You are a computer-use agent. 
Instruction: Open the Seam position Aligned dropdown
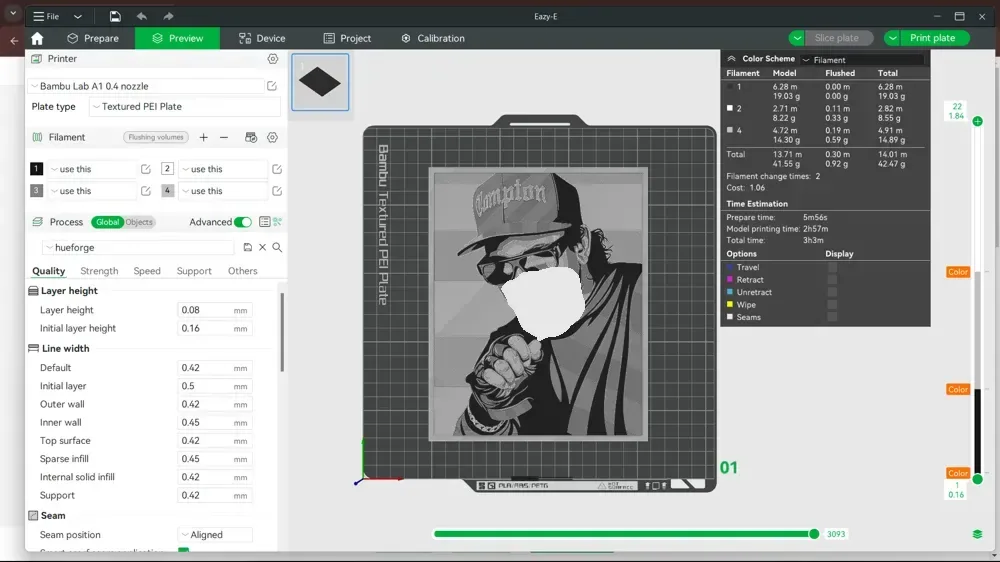tap(214, 535)
